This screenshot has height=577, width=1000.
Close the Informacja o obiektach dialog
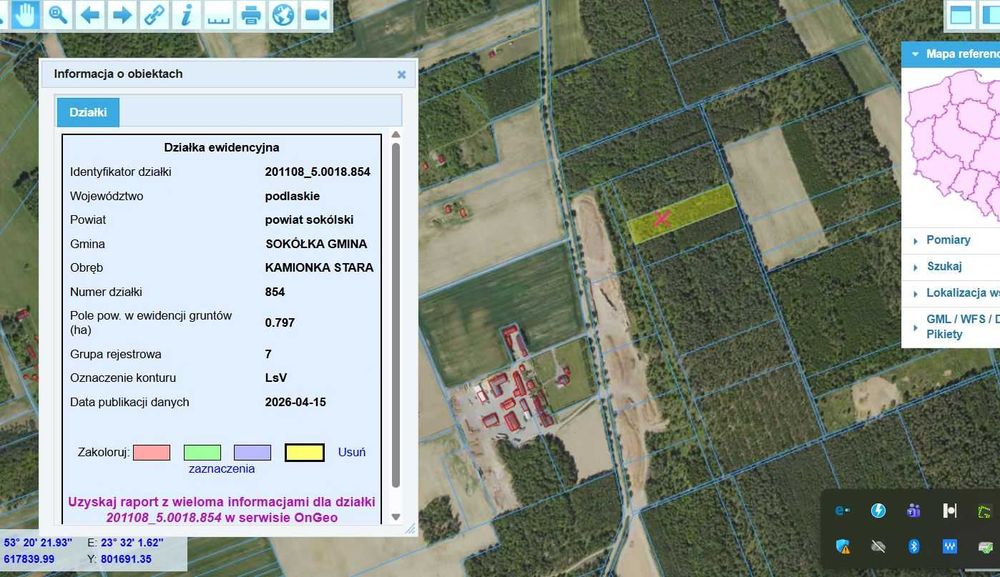(x=401, y=75)
